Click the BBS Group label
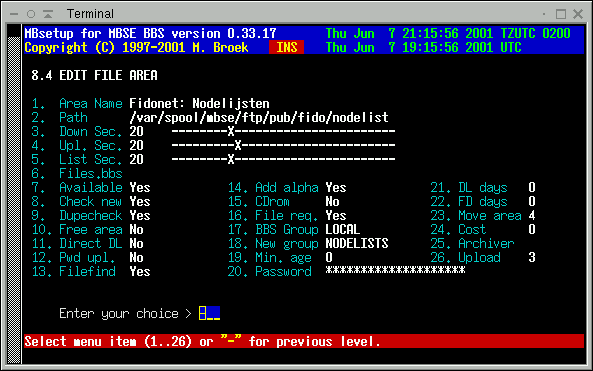593x371 pixels. click(x=287, y=229)
